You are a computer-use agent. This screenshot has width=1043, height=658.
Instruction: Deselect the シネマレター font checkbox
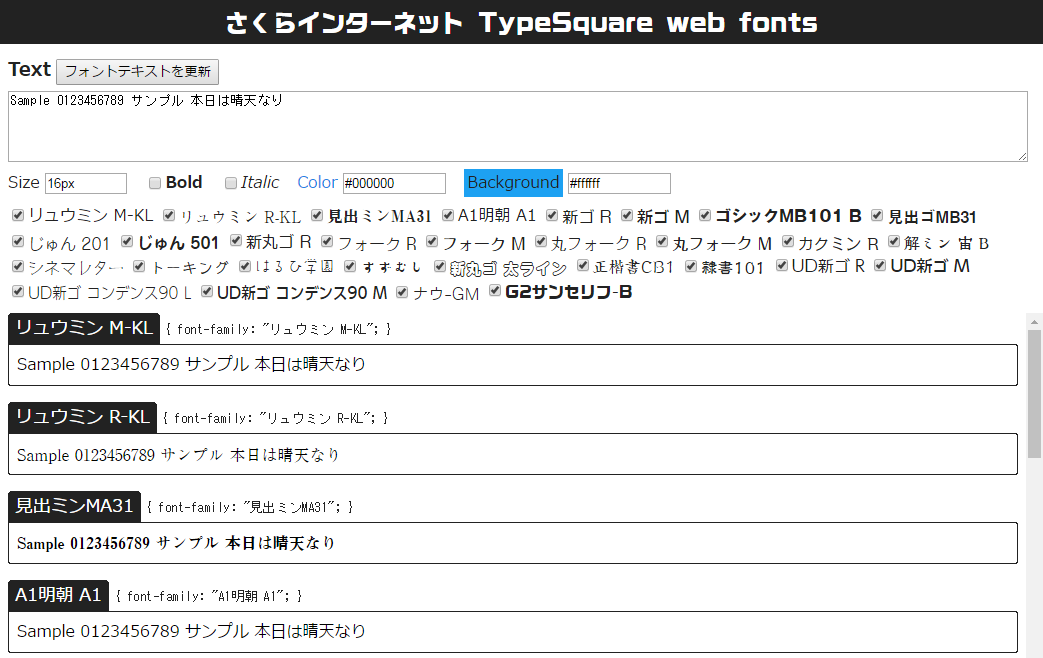pos(18,266)
